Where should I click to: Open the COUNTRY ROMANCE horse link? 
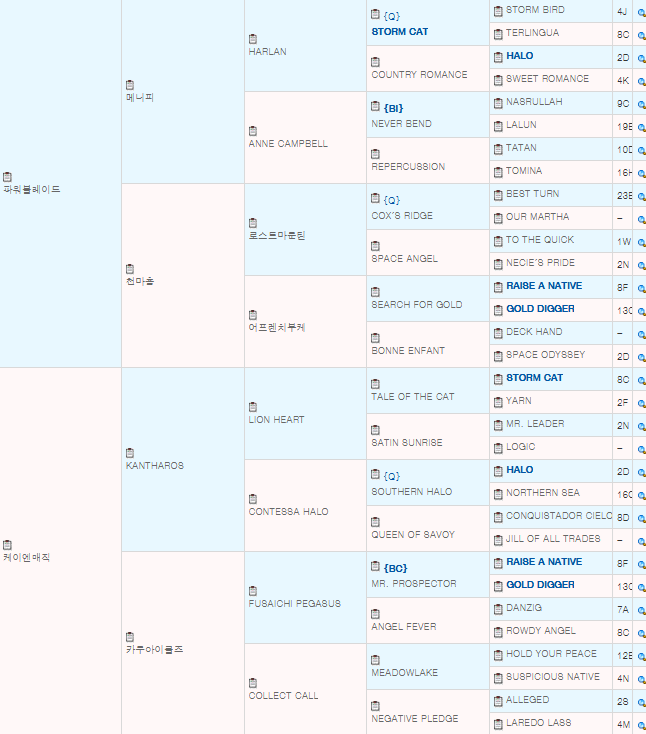(x=419, y=75)
